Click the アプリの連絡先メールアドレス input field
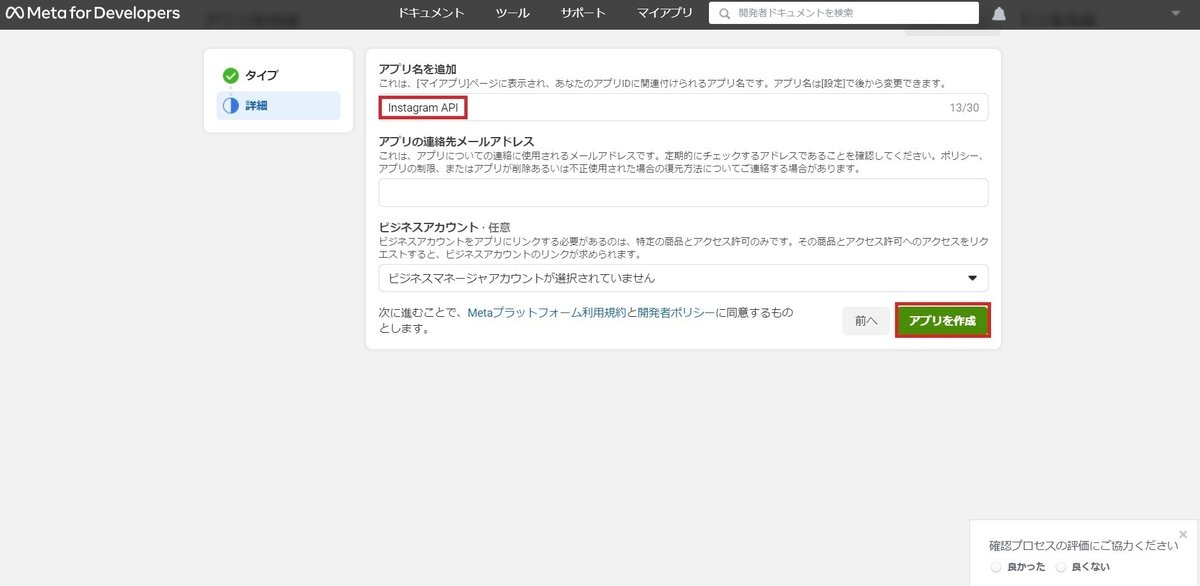The width and height of the screenshot is (1200, 586). (x=683, y=192)
